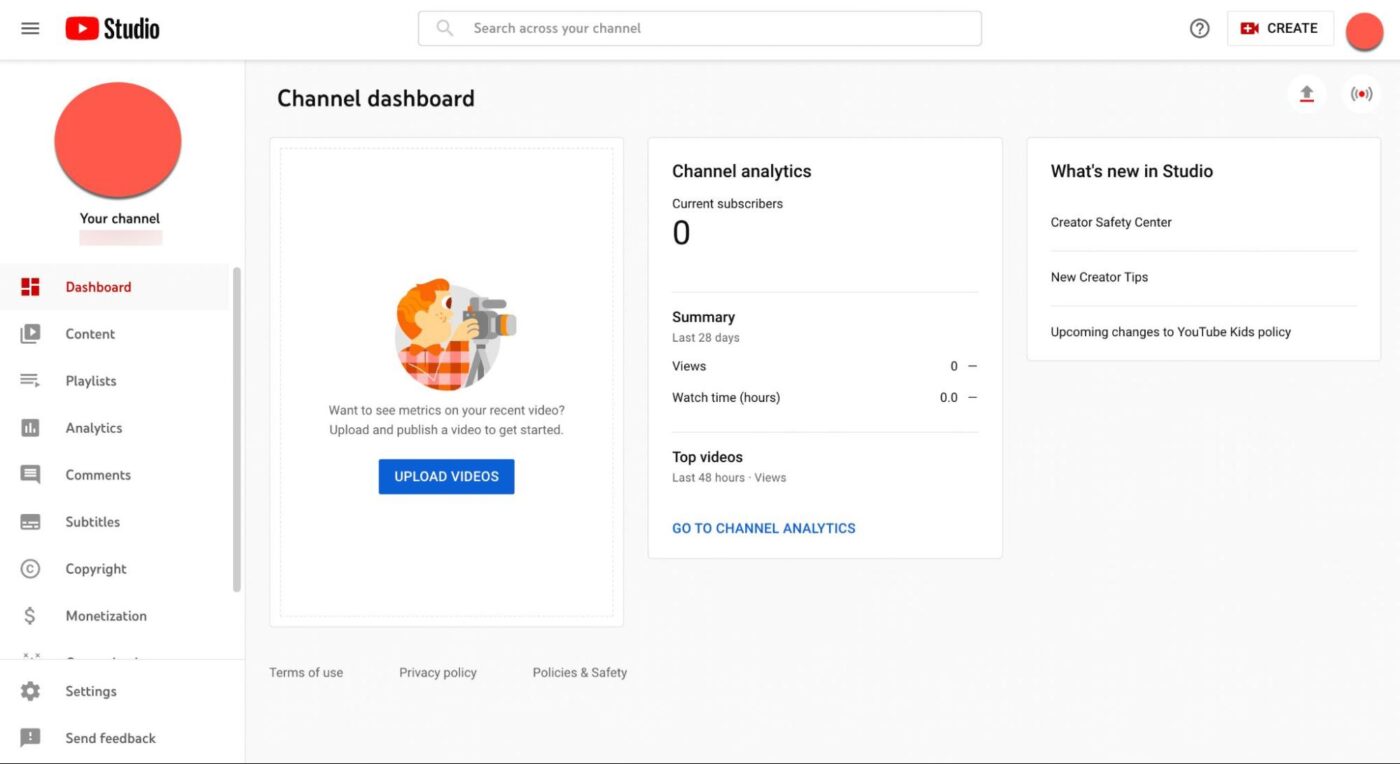This screenshot has height=764, width=1400.
Task: Follow the GO TO CHANNEL ANALYTICS link
Action: (764, 528)
